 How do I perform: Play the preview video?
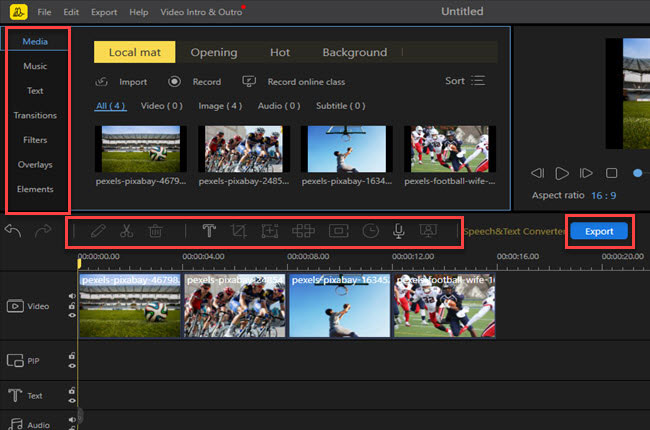click(x=562, y=173)
